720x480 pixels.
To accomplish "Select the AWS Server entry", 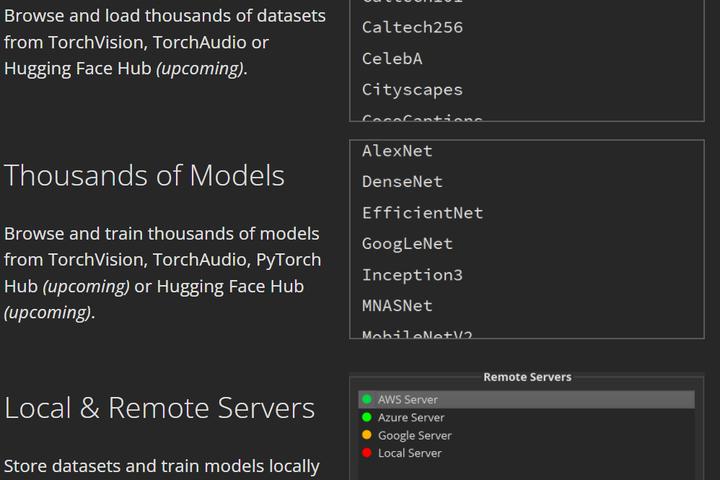I will (x=409, y=400).
